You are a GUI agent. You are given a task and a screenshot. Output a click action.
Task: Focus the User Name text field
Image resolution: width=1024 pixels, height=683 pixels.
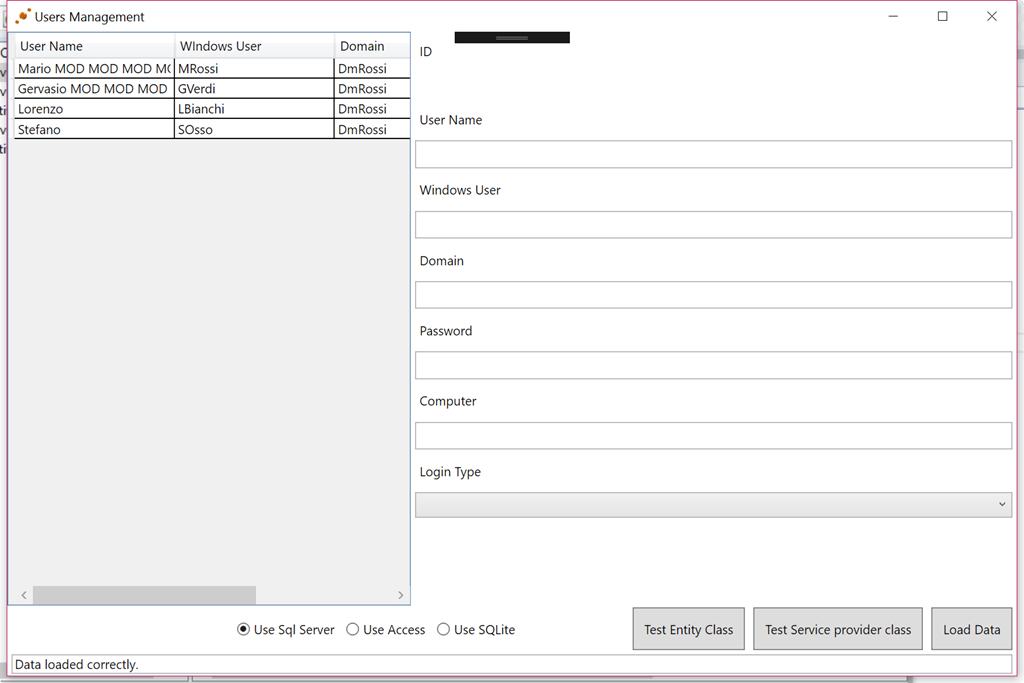pyautogui.click(x=713, y=154)
